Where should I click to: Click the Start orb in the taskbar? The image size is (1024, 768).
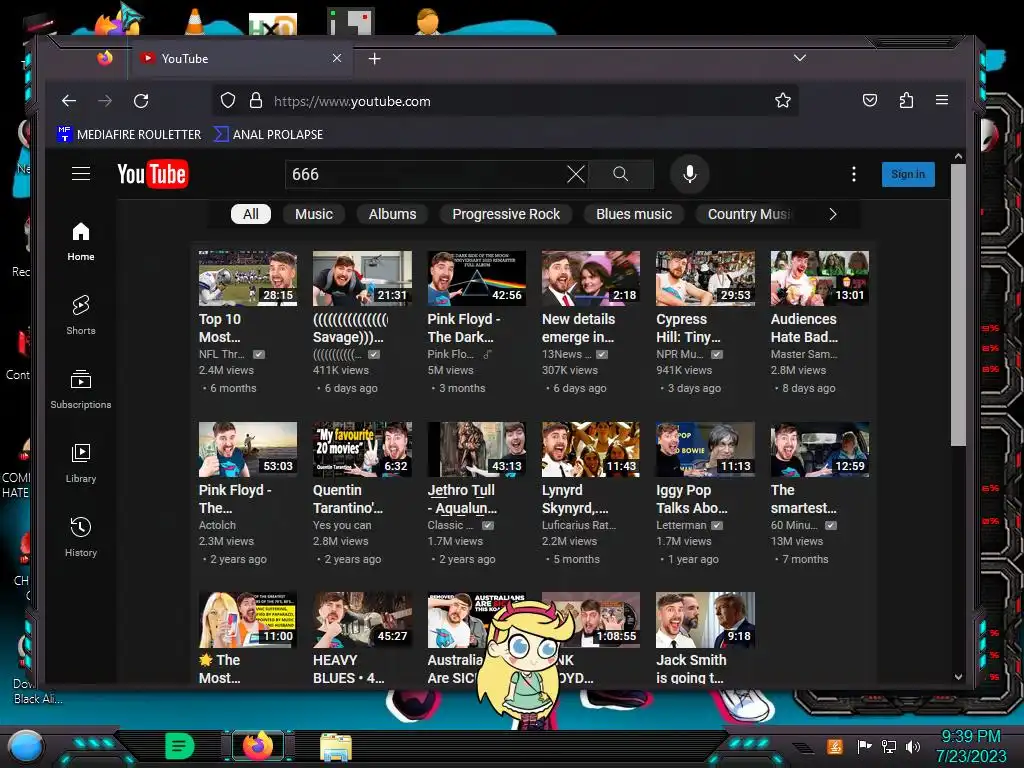[26, 746]
